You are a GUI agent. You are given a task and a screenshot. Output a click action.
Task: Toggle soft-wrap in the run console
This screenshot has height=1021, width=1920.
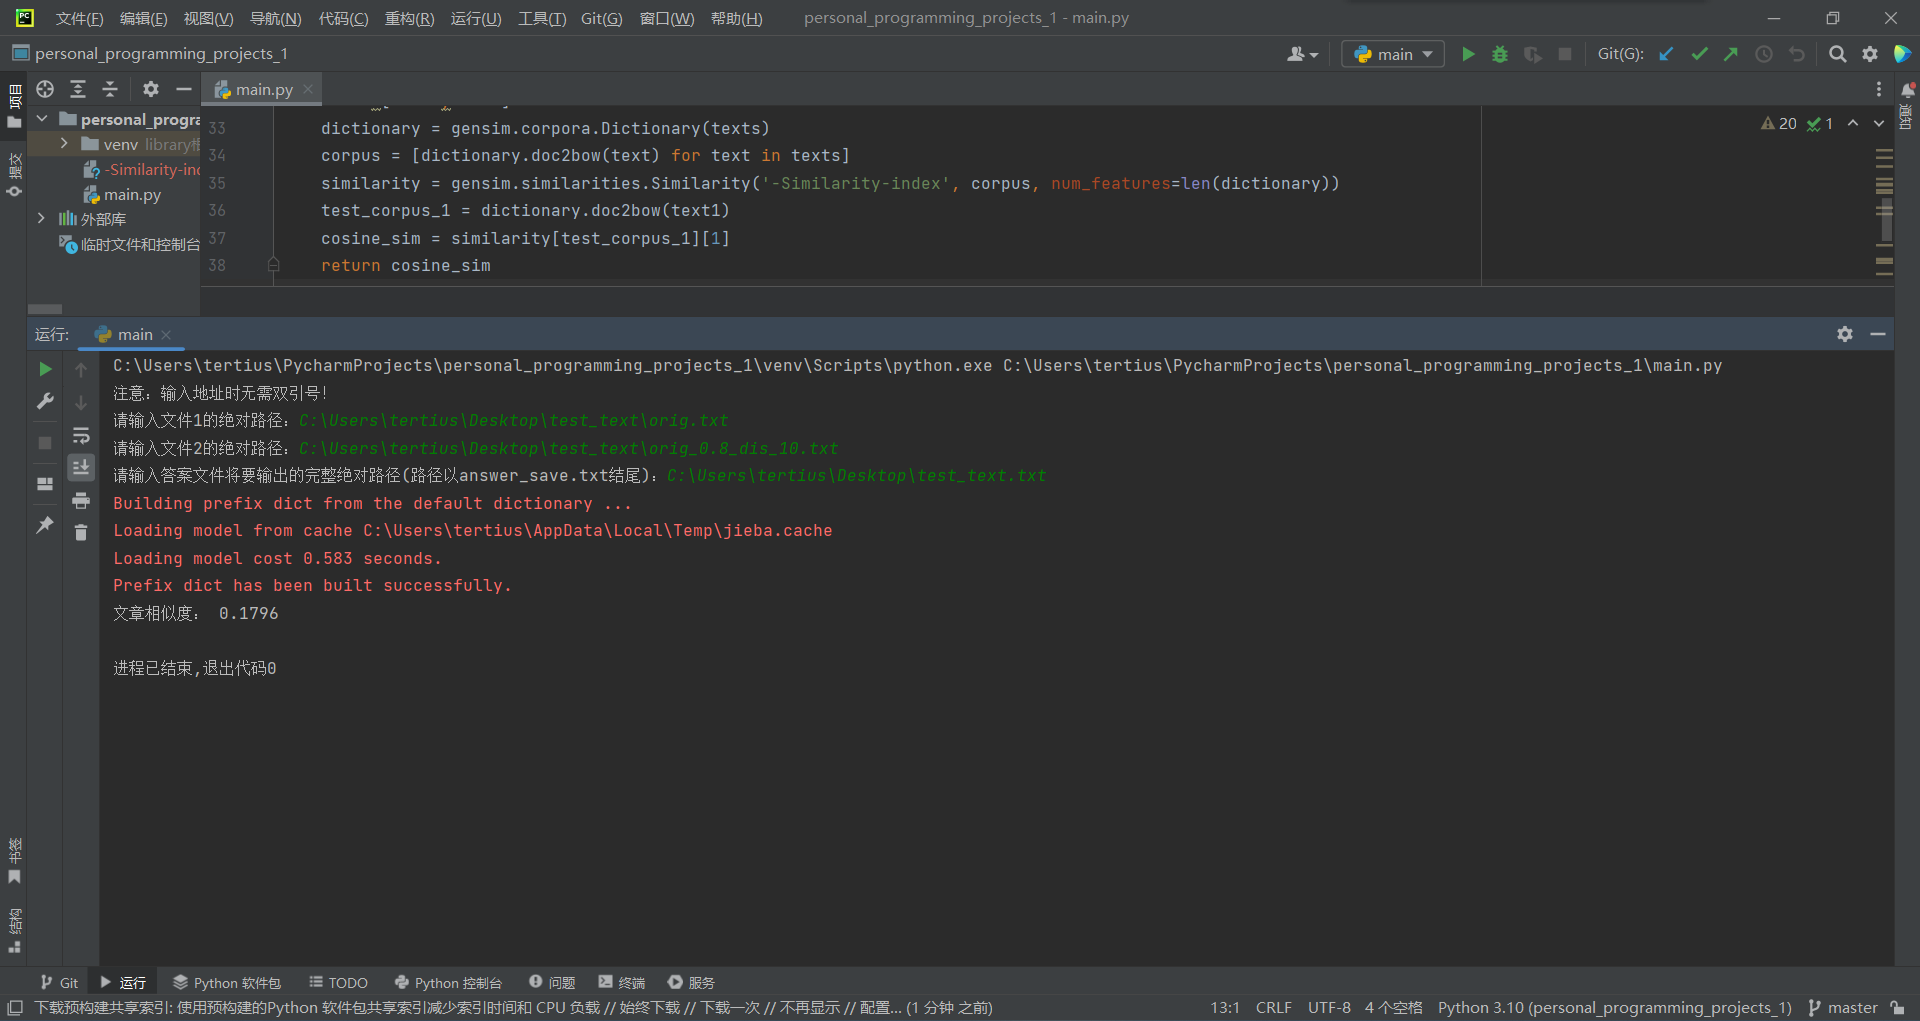coord(81,435)
